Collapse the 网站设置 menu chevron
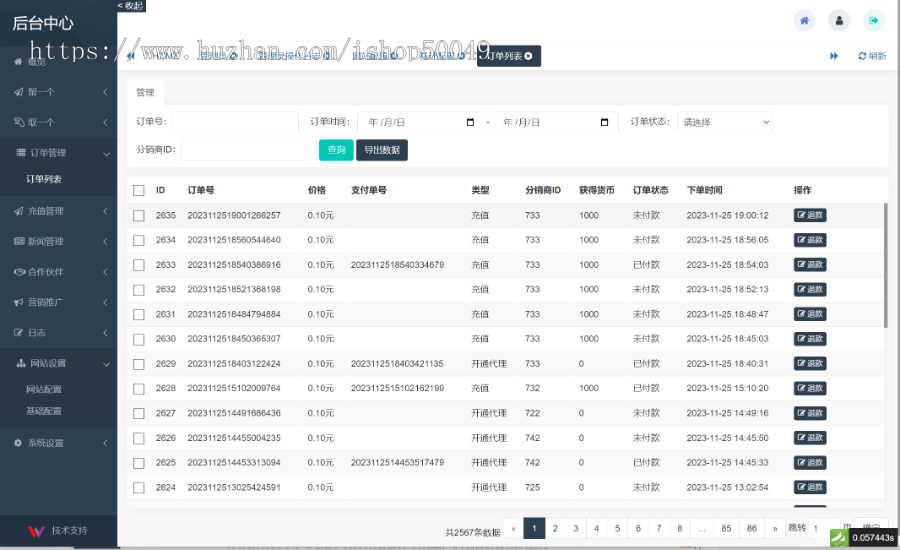900x550 pixels. click(x=106, y=364)
